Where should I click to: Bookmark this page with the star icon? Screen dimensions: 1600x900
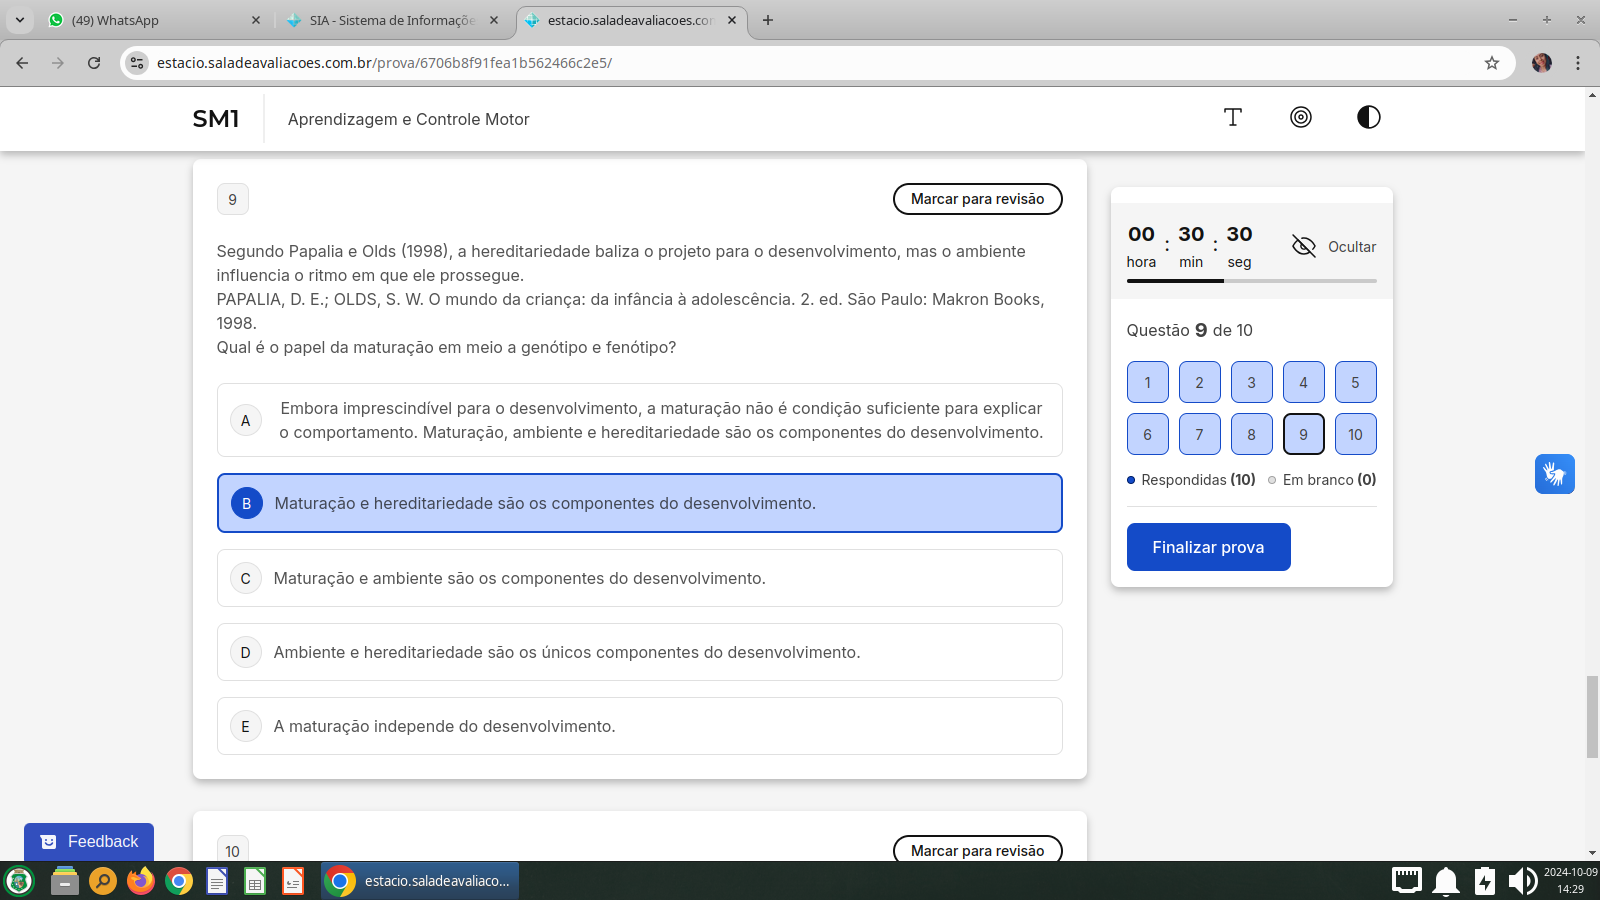pyautogui.click(x=1491, y=63)
